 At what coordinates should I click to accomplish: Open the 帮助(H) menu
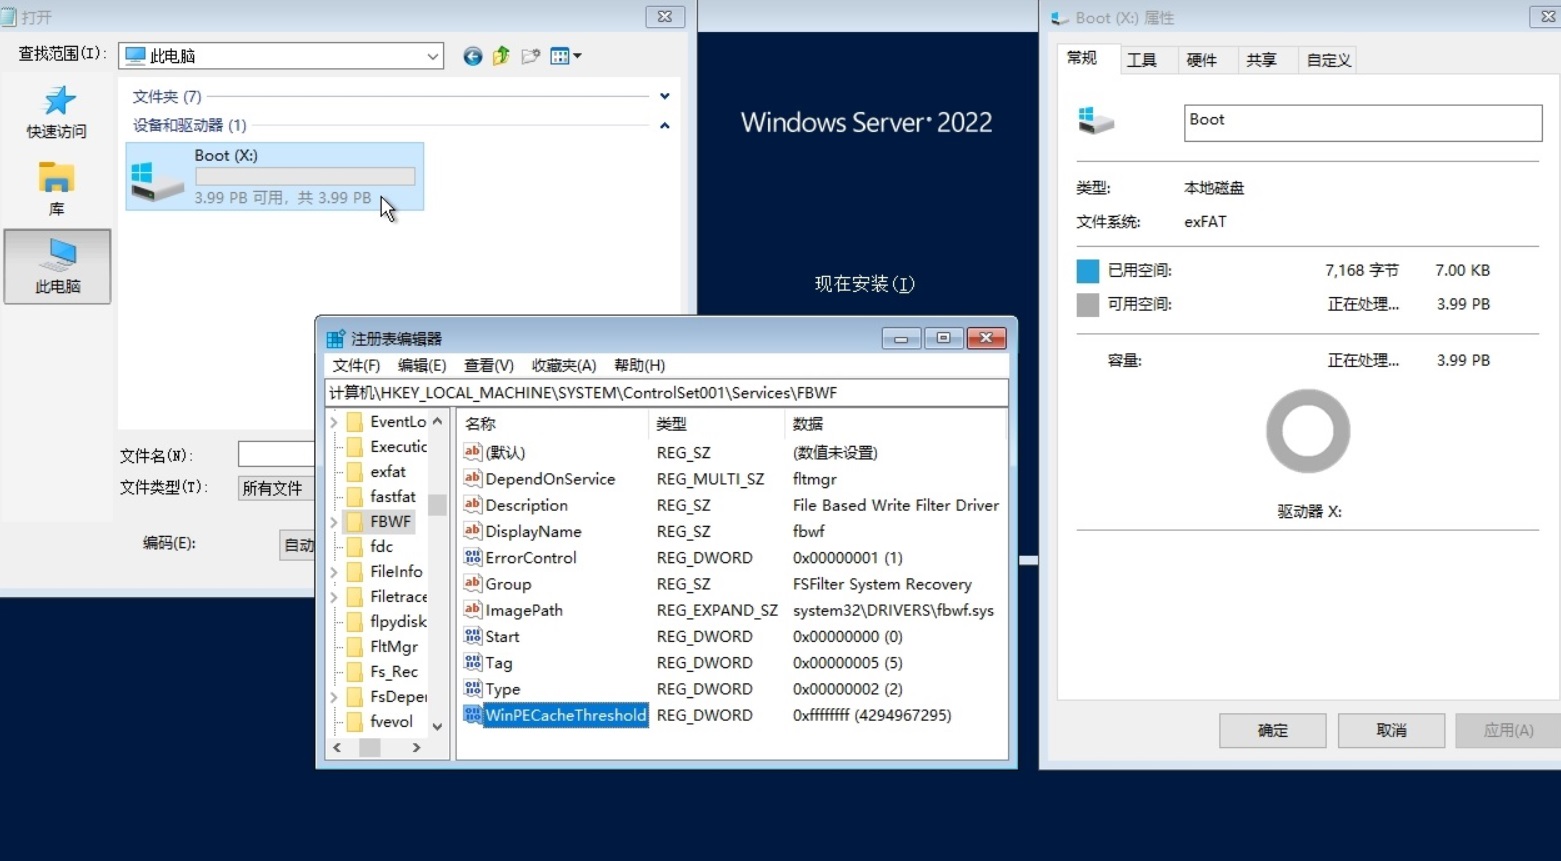coord(640,365)
